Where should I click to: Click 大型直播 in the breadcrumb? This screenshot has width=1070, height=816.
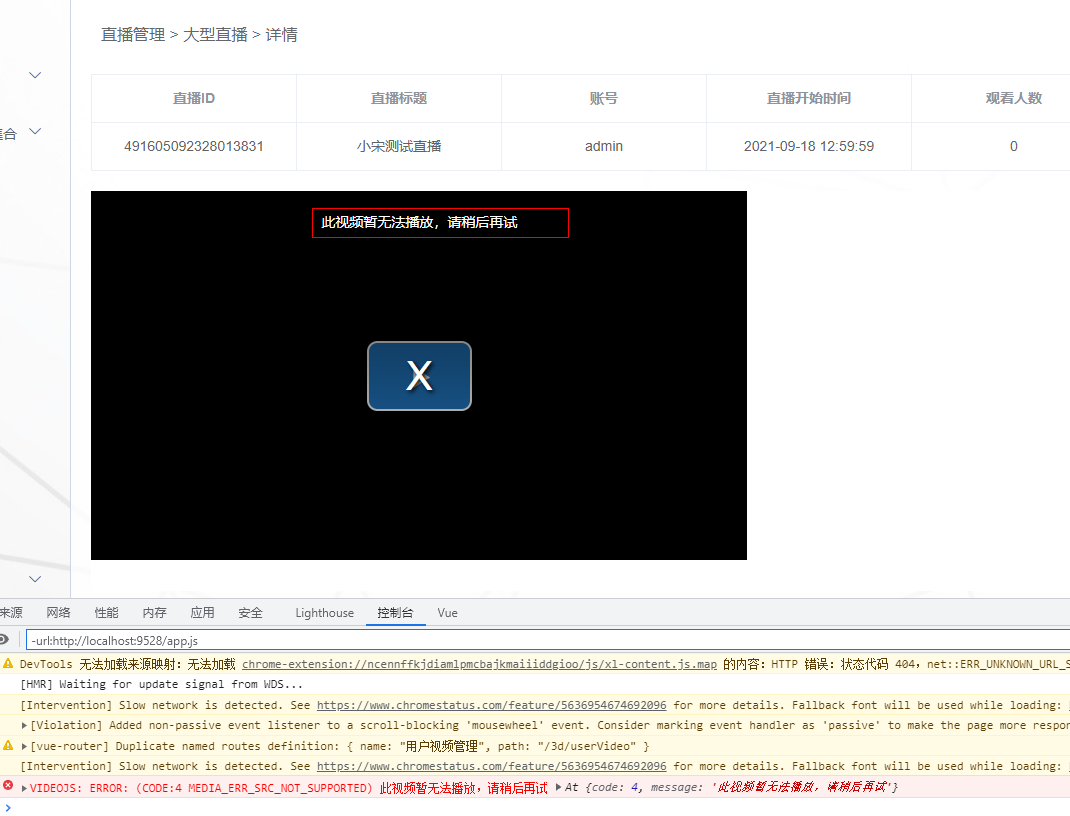point(215,35)
